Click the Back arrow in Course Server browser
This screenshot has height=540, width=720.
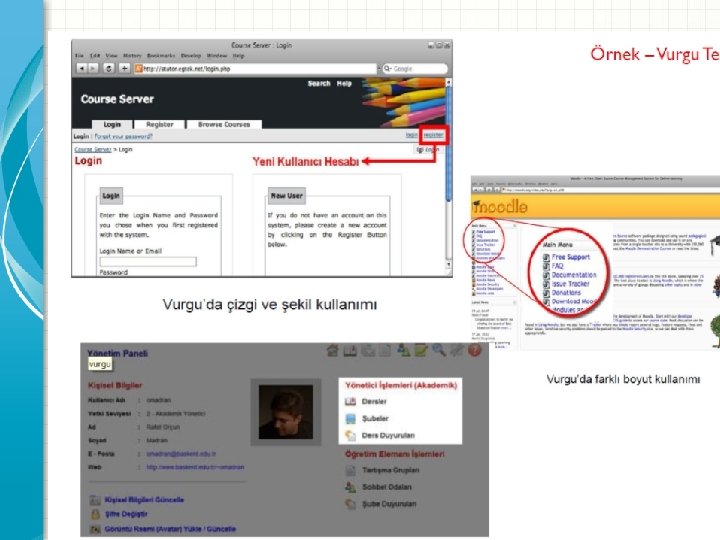click(x=81, y=68)
